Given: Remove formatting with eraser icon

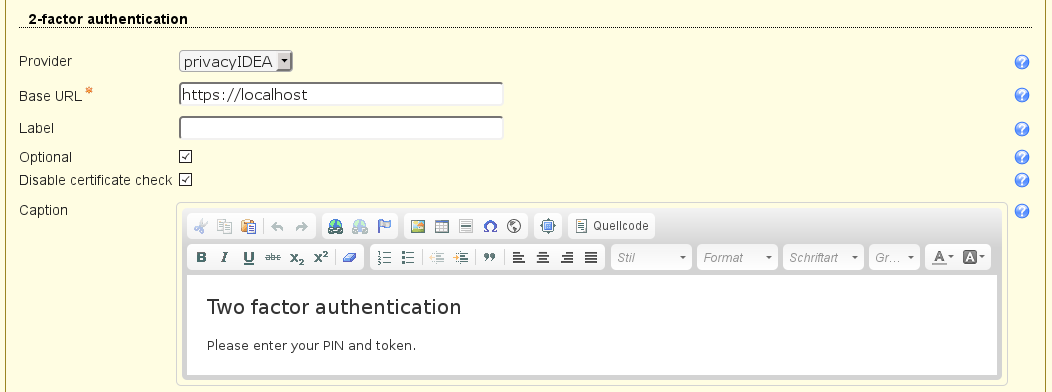Looking at the screenshot, I should pos(349,257).
